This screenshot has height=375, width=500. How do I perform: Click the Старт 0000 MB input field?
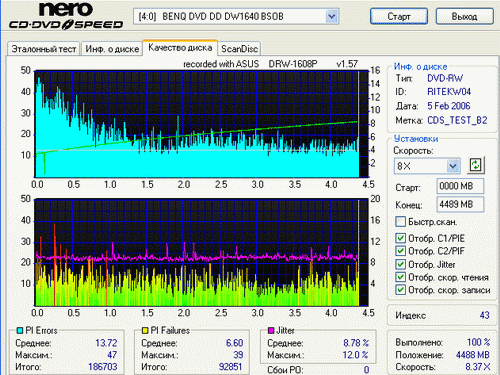tap(460, 186)
